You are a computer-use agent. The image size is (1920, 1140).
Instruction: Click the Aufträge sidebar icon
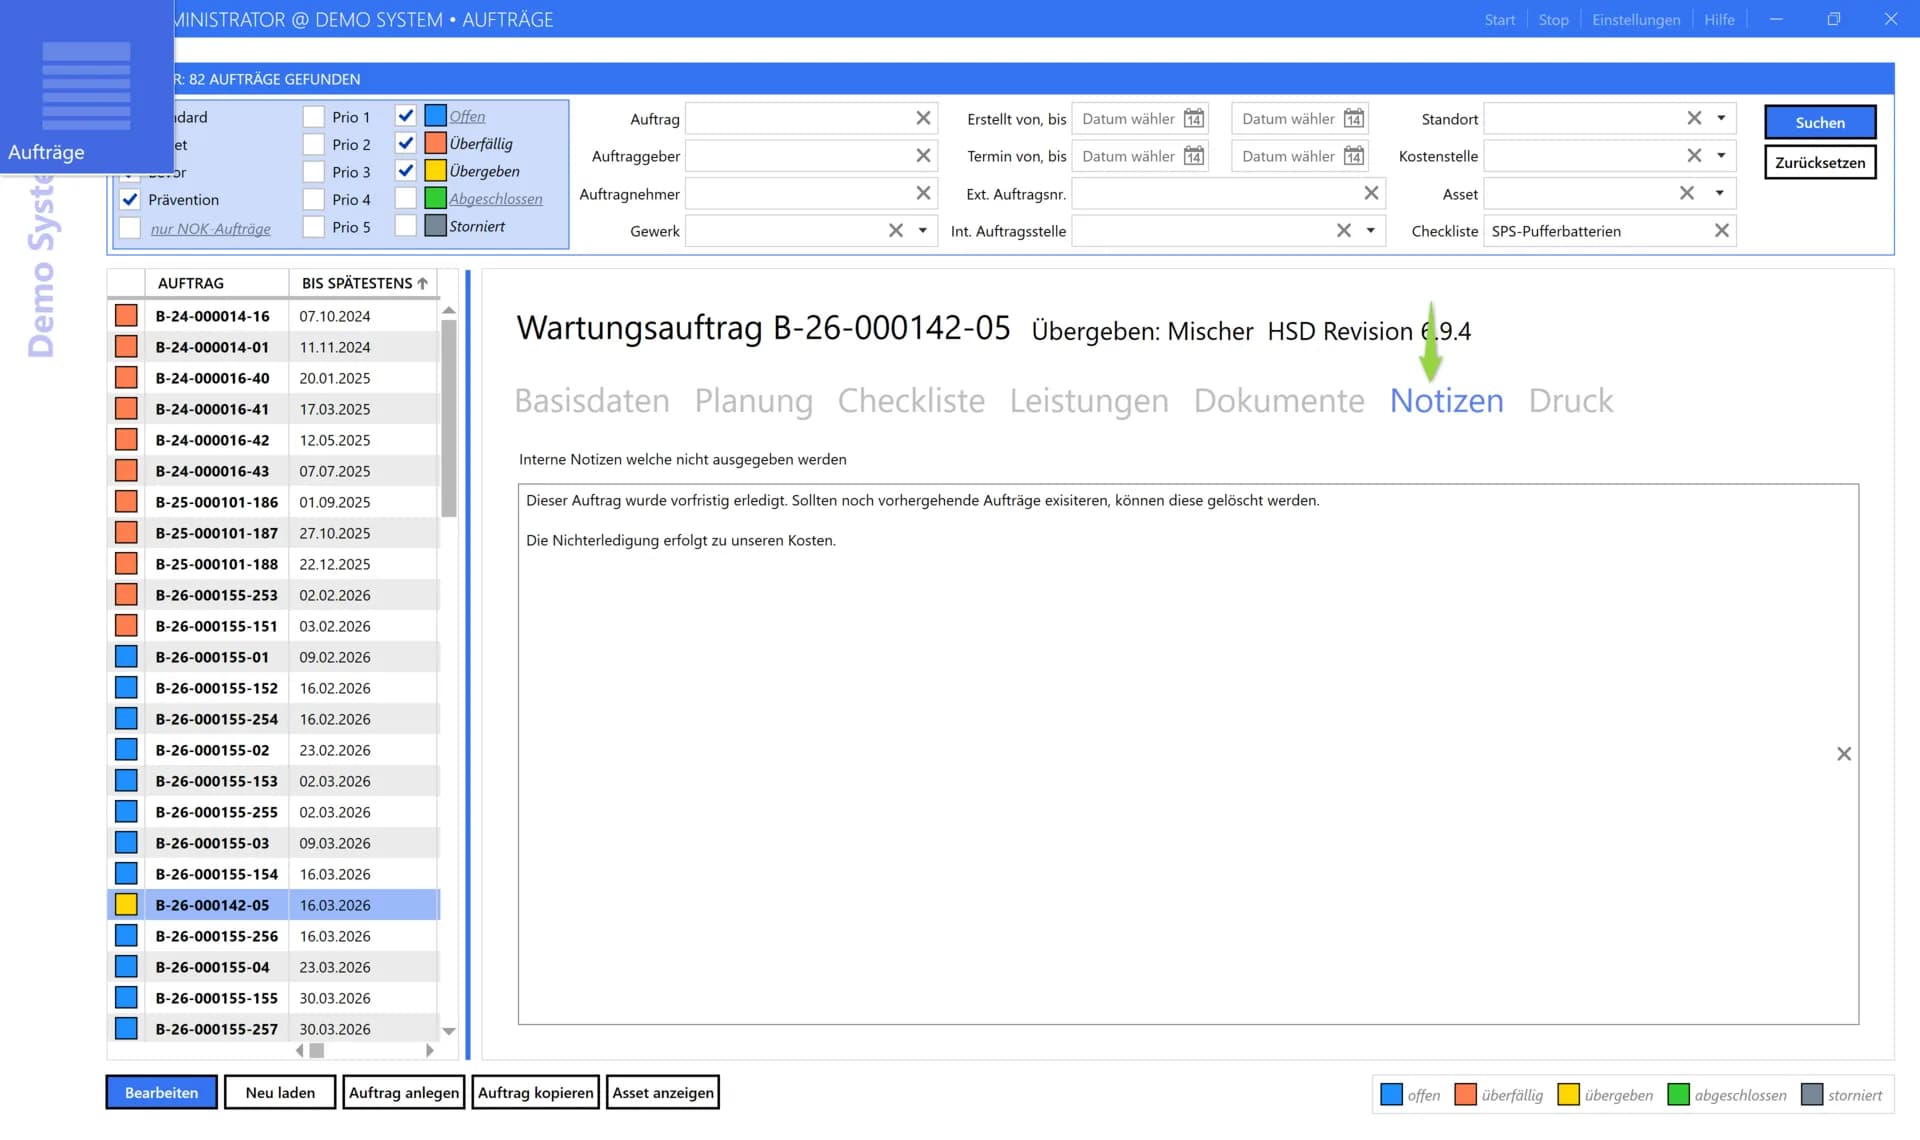(85, 90)
